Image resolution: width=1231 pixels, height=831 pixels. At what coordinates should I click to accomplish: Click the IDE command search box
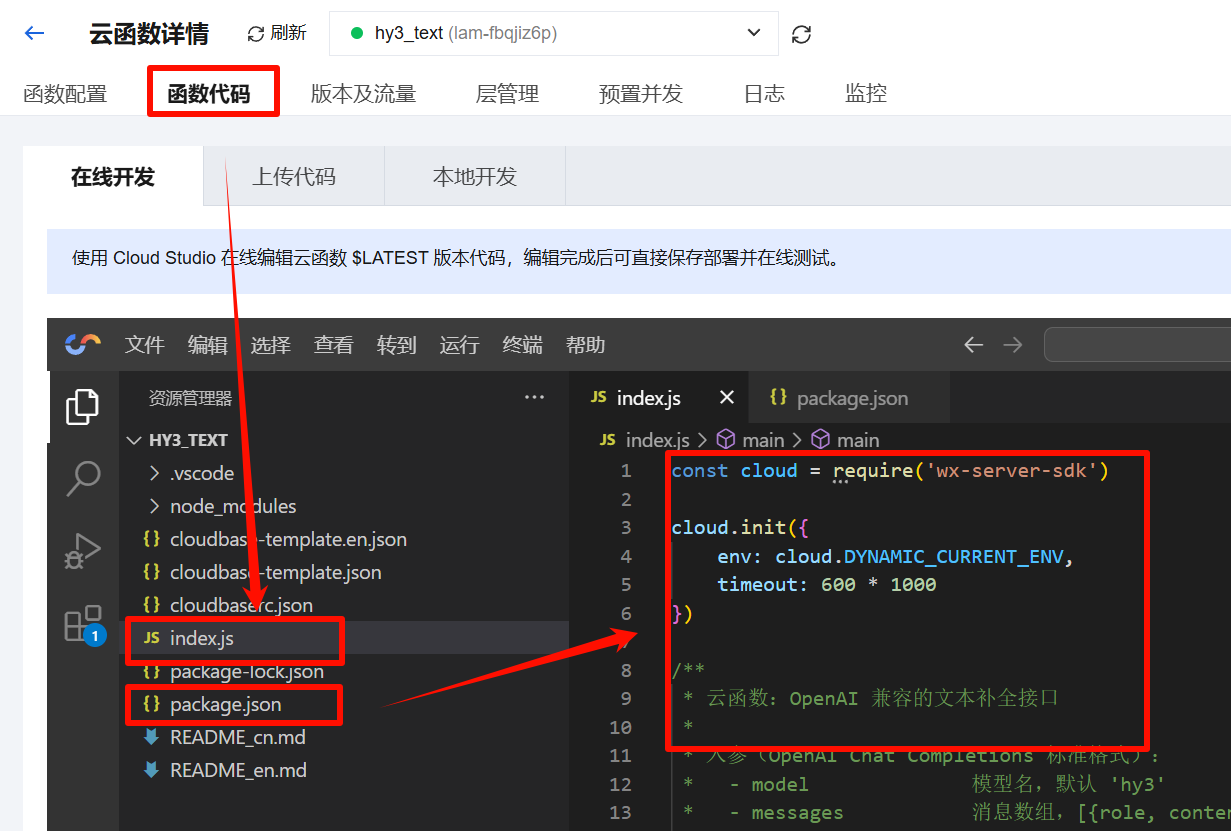click(1137, 345)
